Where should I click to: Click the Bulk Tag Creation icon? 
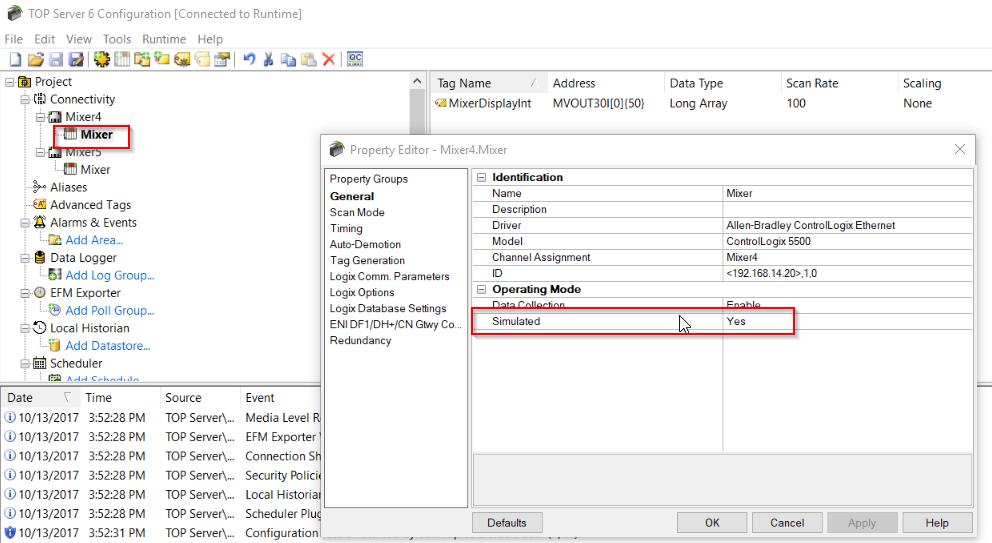point(182,59)
